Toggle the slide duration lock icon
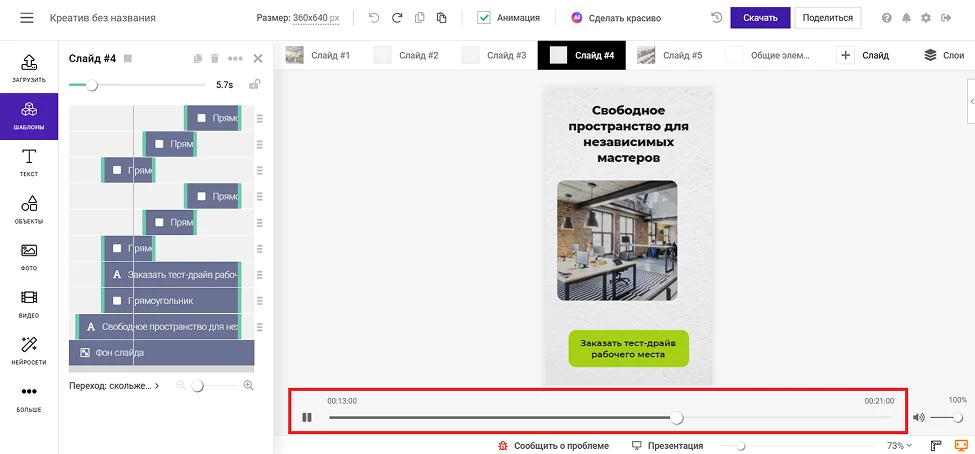Image resolution: width=975 pixels, height=454 pixels. pos(255,85)
